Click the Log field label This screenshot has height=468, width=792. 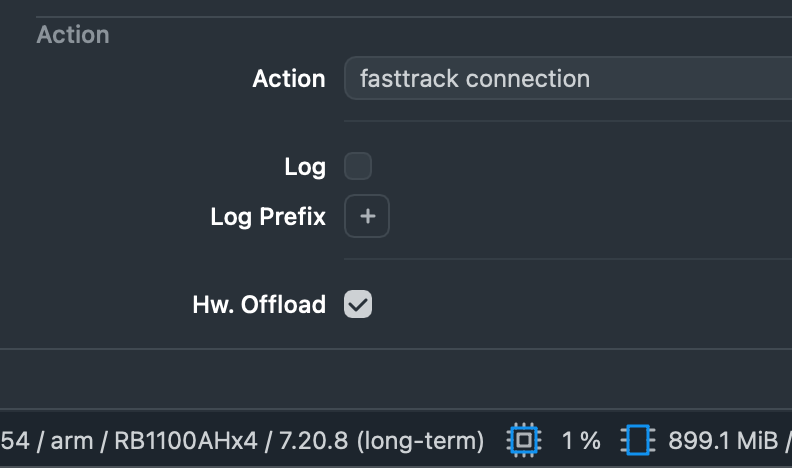click(x=305, y=167)
